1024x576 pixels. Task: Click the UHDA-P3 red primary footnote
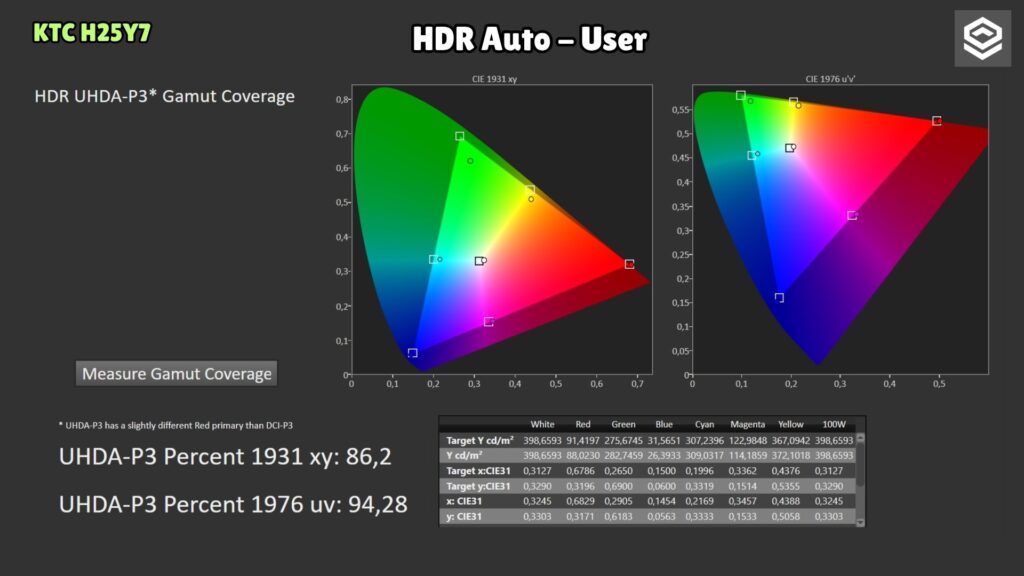point(176,425)
